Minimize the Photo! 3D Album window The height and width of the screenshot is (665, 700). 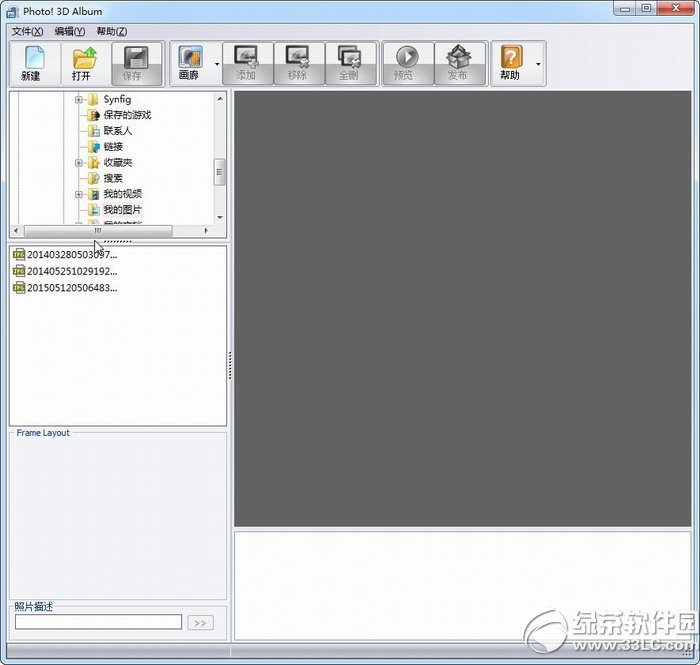[625, 8]
